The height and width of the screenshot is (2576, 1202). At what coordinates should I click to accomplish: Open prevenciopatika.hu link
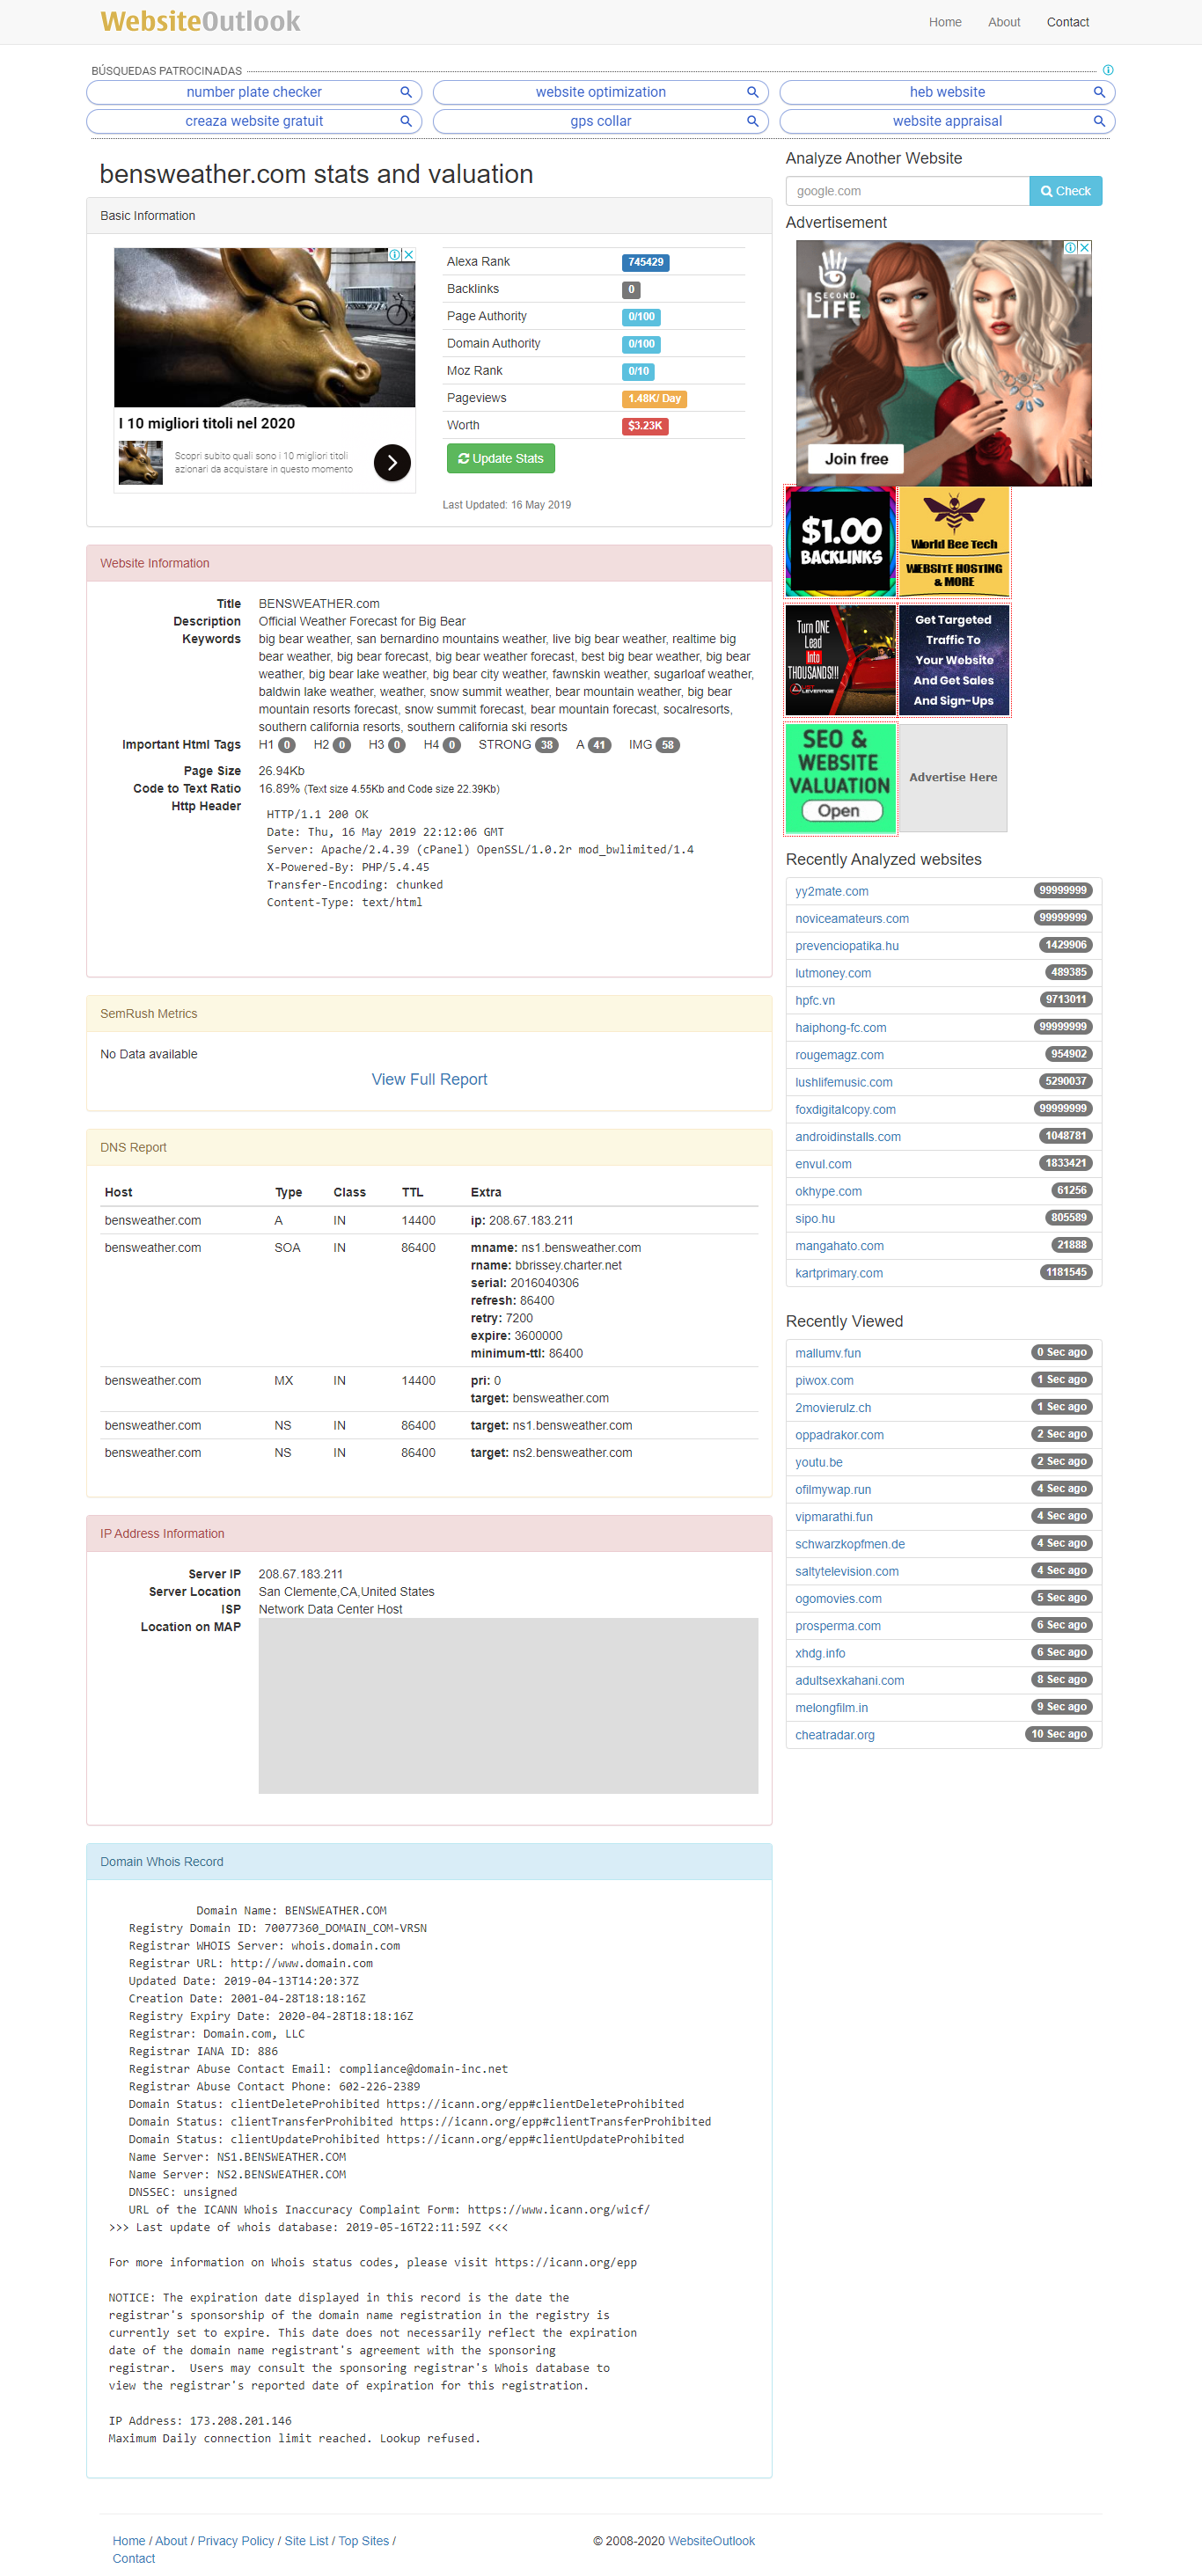(x=847, y=945)
